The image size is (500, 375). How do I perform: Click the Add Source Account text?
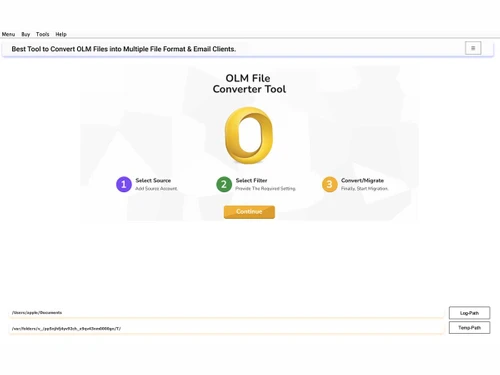(x=156, y=189)
